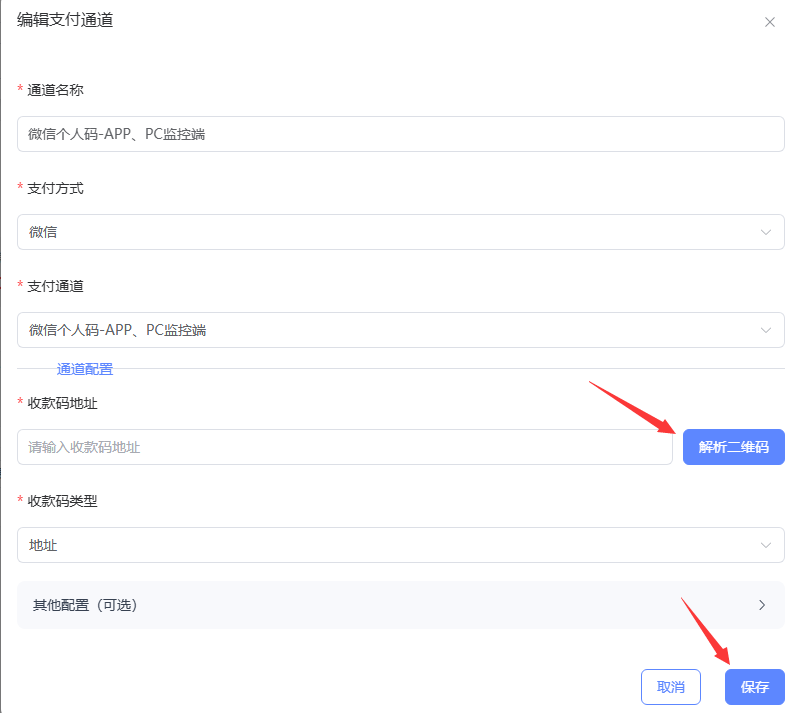Click the 收款码类型 field label
Screen dimensions: 797x713
click(63, 501)
